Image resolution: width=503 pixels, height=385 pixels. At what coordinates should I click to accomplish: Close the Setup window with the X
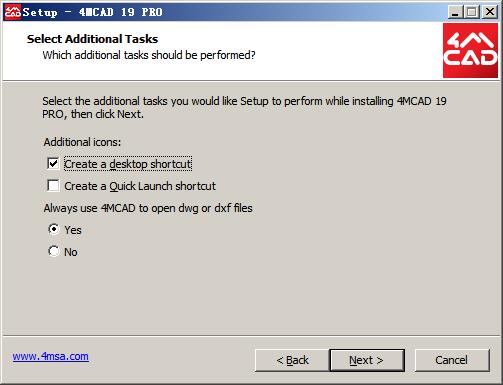490,12
